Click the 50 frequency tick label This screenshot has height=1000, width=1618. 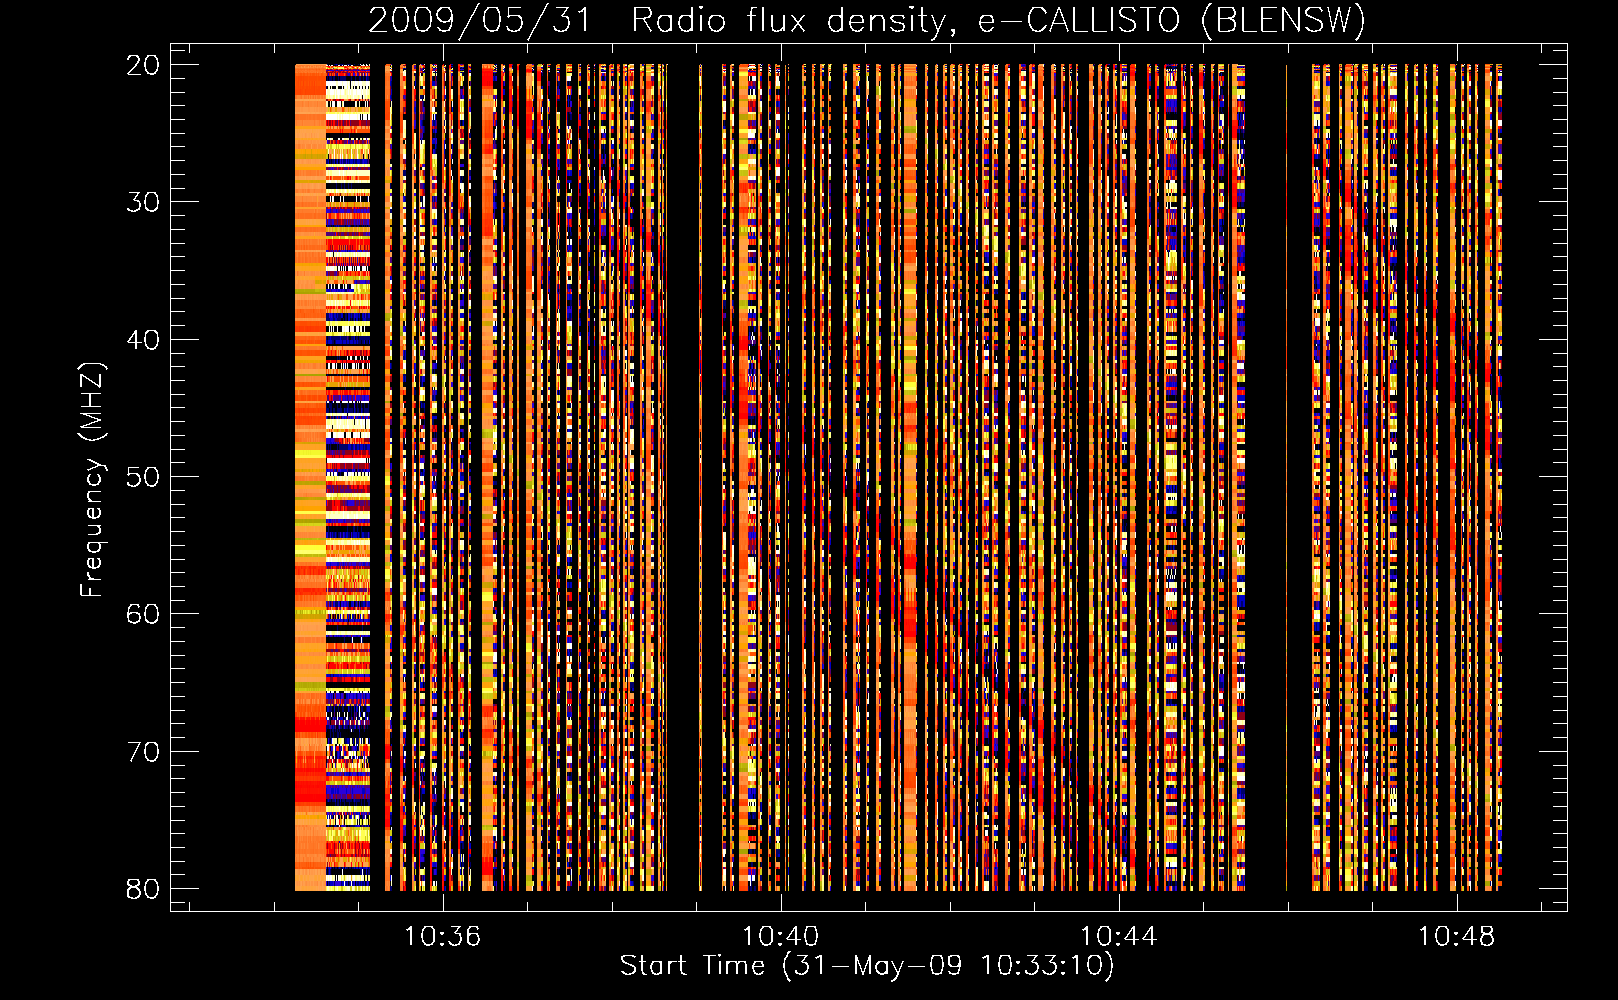tap(143, 476)
